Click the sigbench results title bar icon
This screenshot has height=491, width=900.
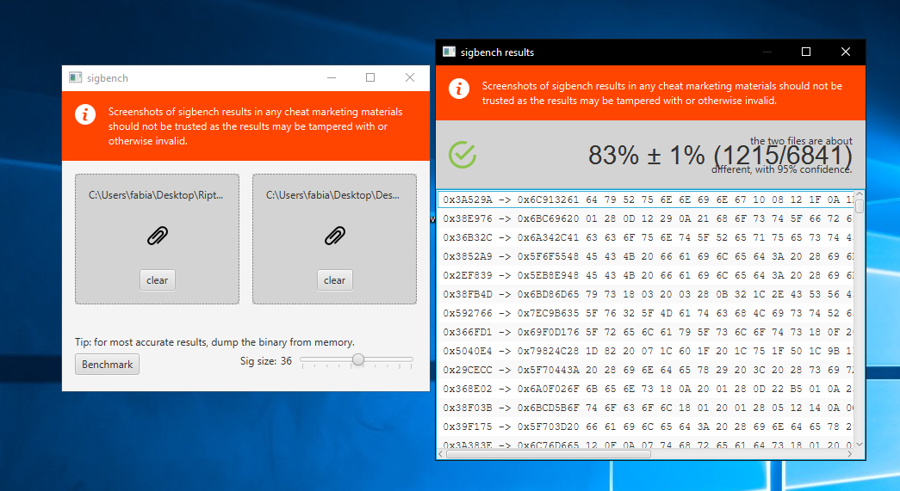coord(450,52)
